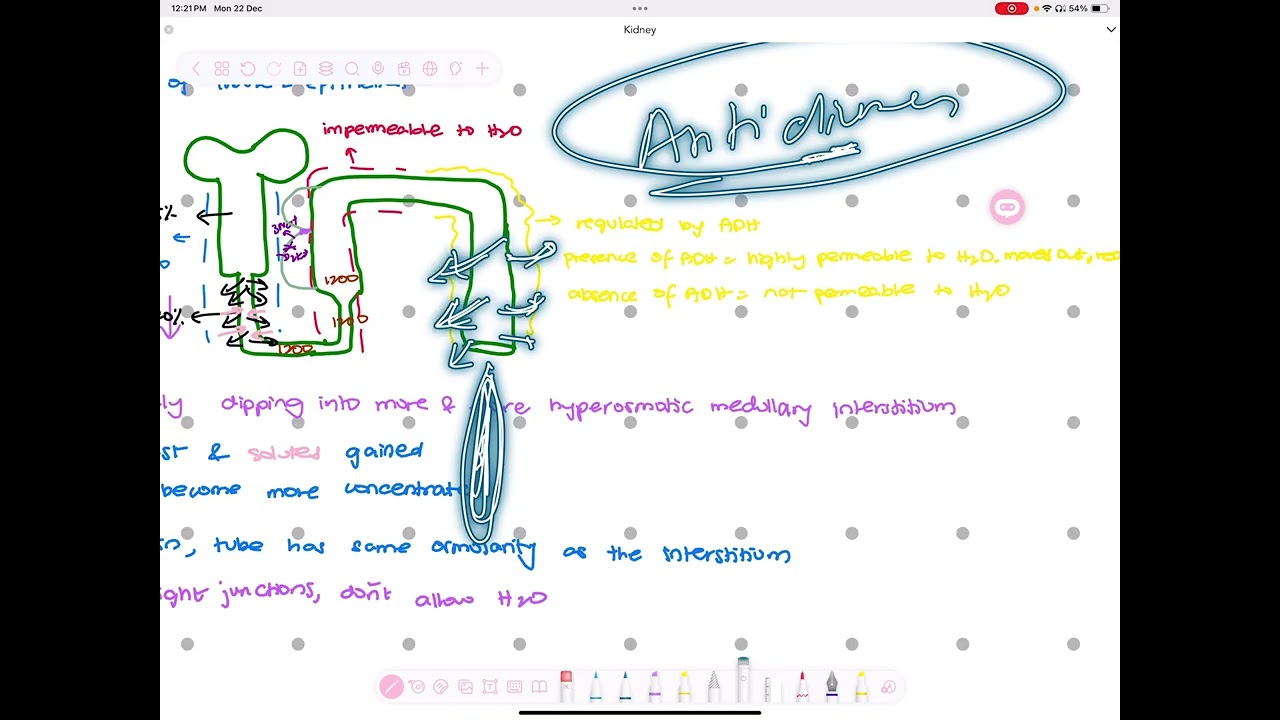Tap the plus icon in top toolbar
Viewport: 1280px width, 720px height.
pyautogui.click(x=482, y=69)
